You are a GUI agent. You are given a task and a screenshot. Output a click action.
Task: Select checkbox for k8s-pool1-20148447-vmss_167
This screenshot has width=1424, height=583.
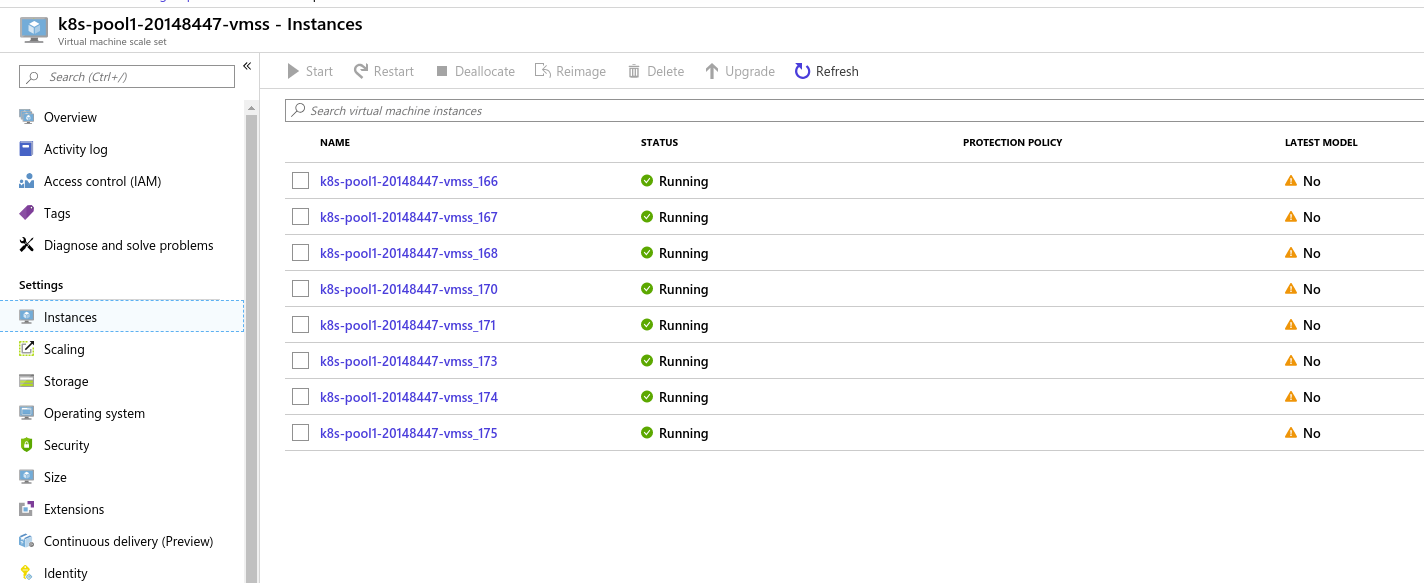coord(300,217)
